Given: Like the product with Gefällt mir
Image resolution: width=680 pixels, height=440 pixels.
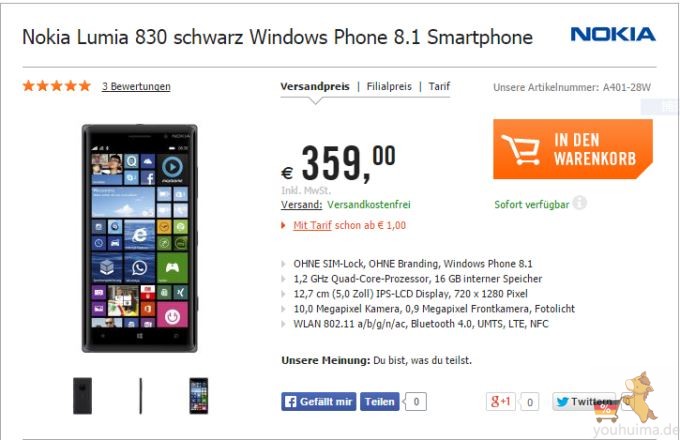Looking at the screenshot, I should [x=319, y=402].
